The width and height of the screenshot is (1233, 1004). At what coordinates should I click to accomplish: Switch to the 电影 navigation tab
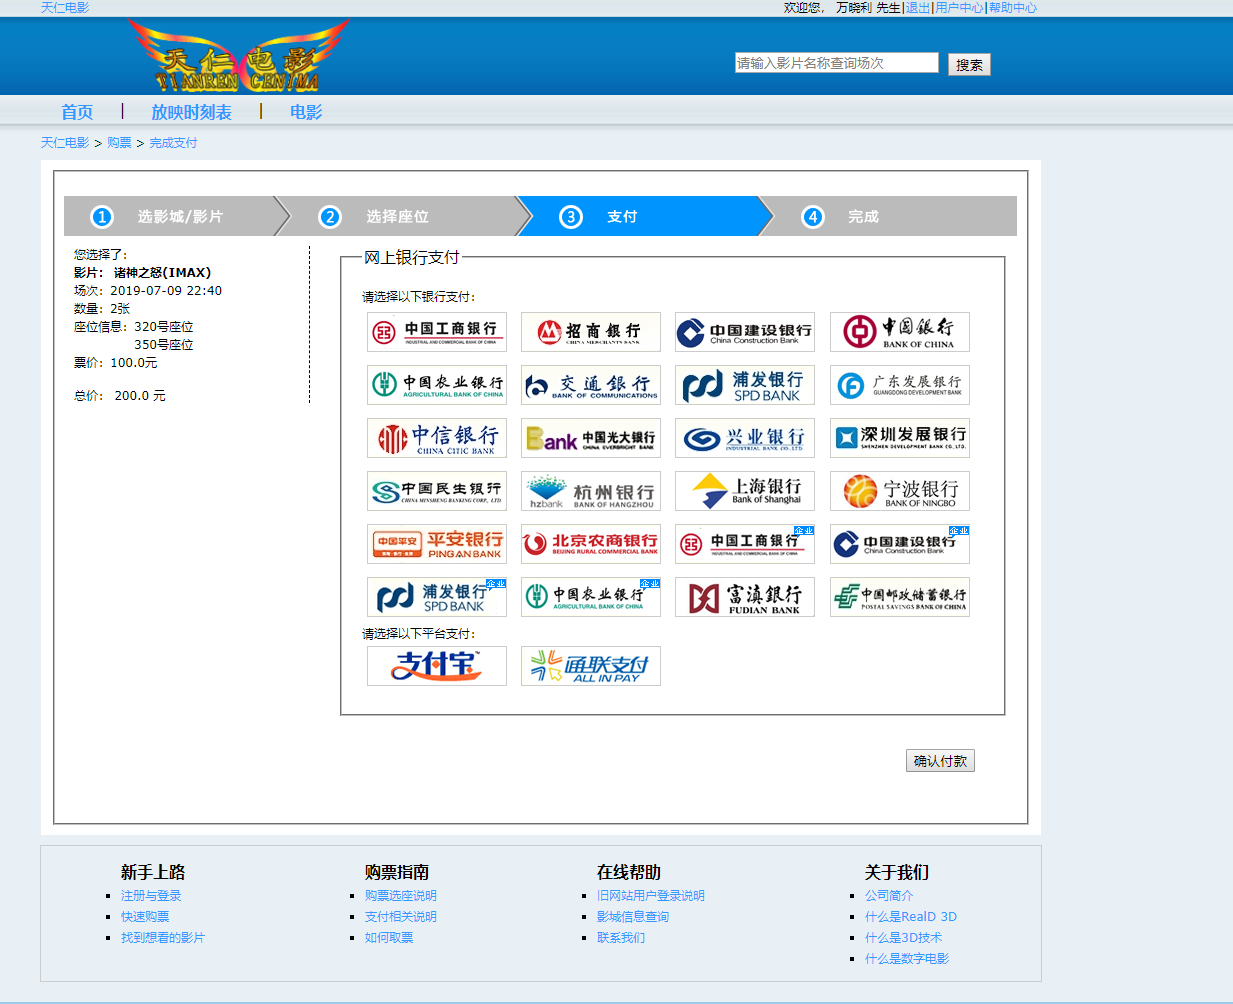coord(304,111)
